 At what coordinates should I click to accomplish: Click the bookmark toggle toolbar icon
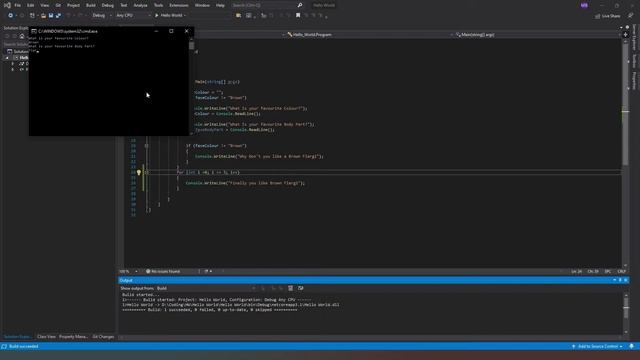point(298,16)
